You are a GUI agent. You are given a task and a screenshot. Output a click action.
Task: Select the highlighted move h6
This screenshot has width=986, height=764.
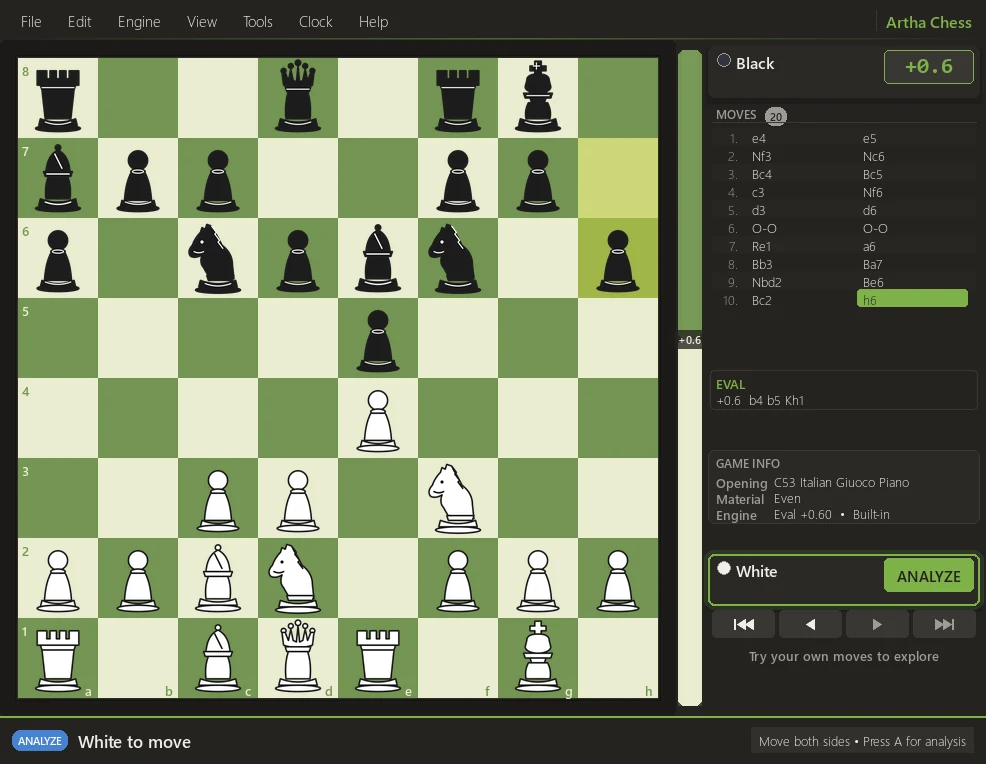pyautogui.click(x=912, y=299)
